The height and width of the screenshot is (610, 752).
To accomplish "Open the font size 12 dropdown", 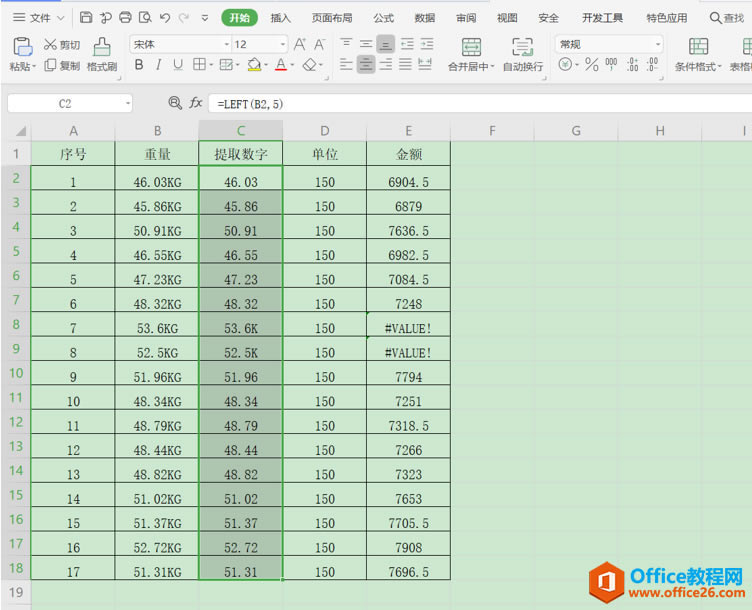I will [283, 45].
